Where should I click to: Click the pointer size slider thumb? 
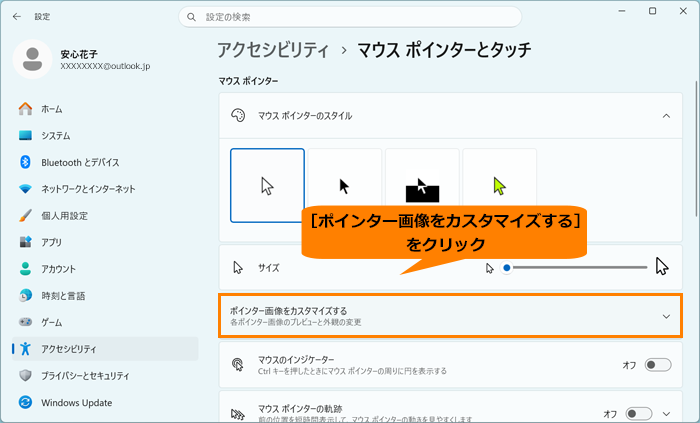[x=506, y=268]
